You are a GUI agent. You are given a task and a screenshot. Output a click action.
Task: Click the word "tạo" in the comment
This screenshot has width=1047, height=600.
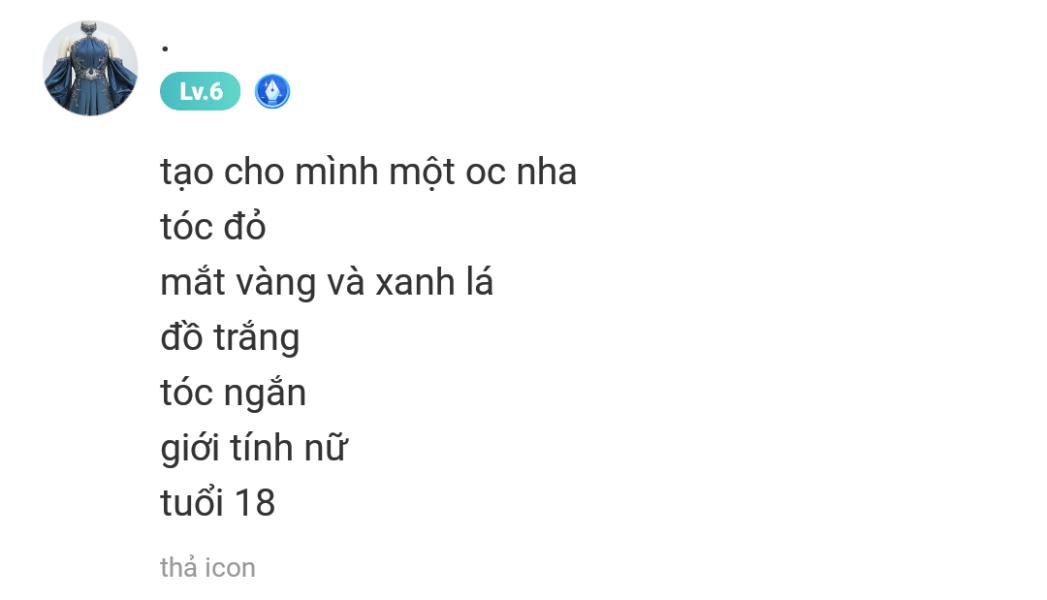coord(187,173)
